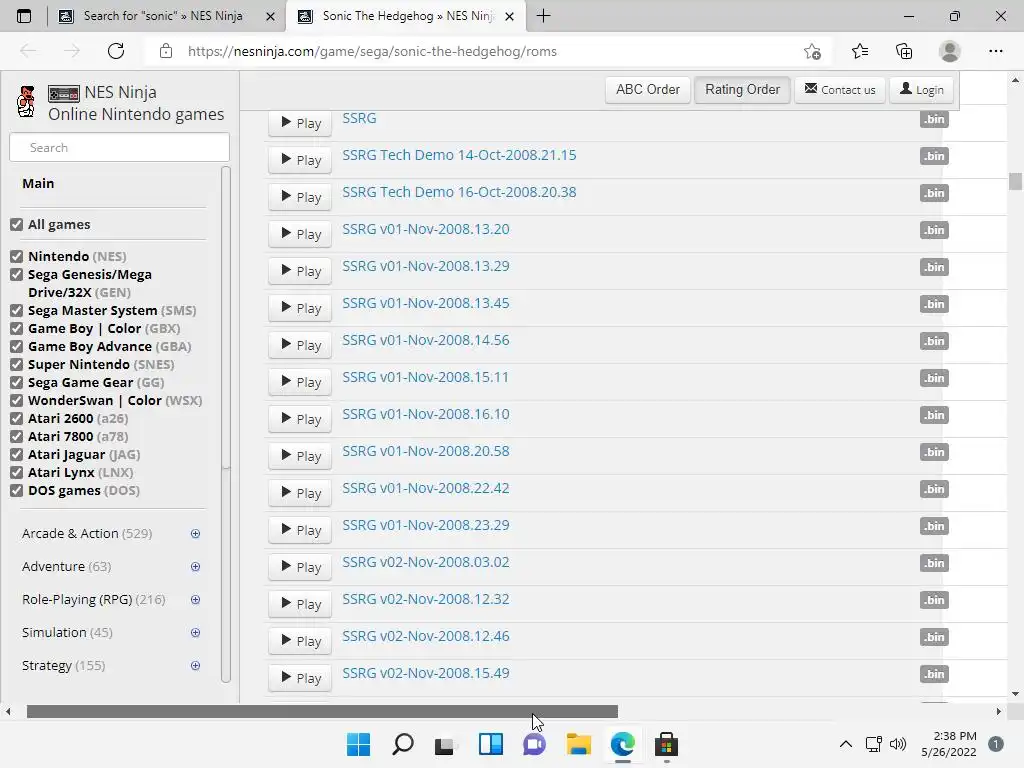Open the Windows Start menu
Screen dimensions: 1024x768
point(359,744)
